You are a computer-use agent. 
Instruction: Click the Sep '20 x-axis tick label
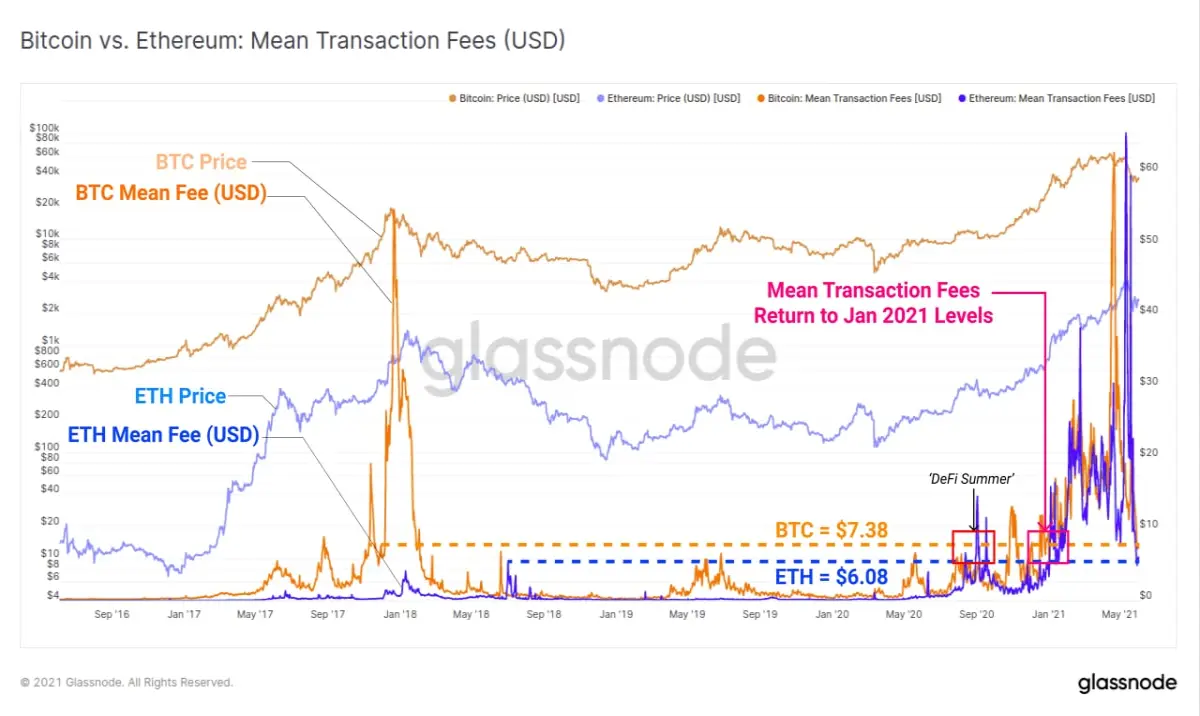tap(976, 615)
